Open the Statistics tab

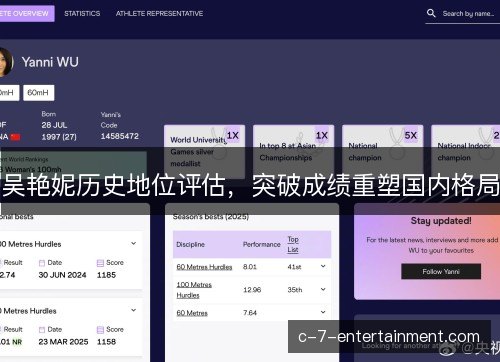pyautogui.click(x=82, y=14)
